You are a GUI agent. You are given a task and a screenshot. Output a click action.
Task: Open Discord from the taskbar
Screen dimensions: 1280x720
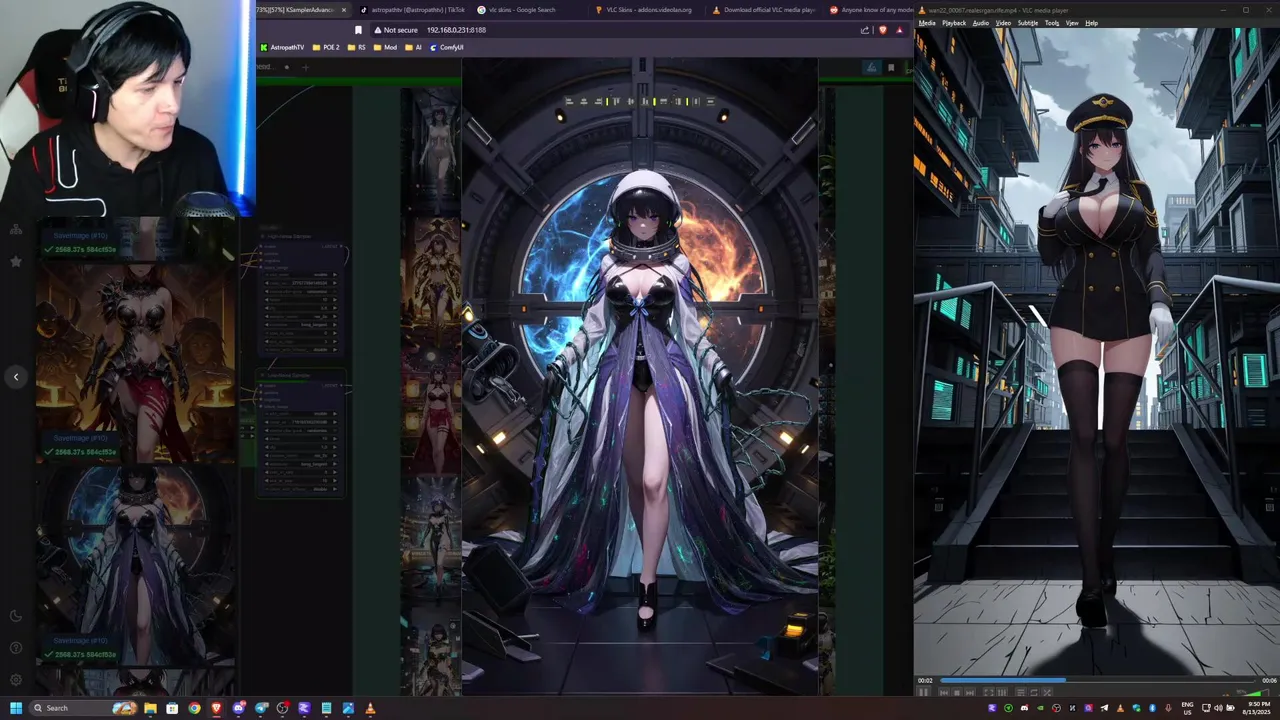[x=238, y=708]
